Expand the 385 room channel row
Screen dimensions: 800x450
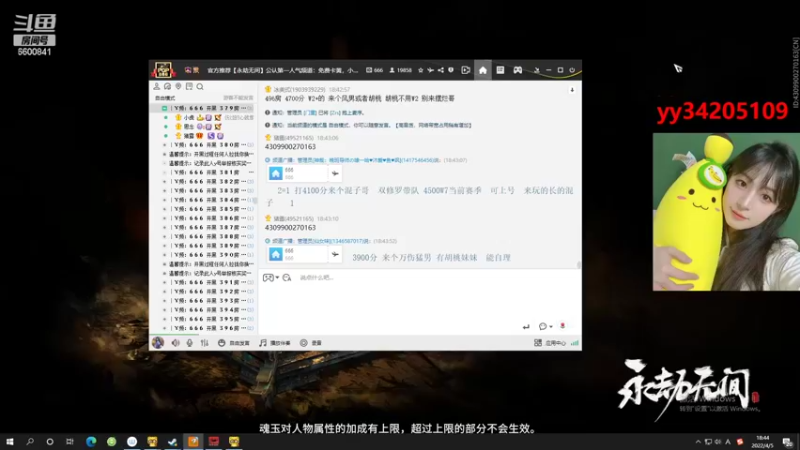coord(164,209)
